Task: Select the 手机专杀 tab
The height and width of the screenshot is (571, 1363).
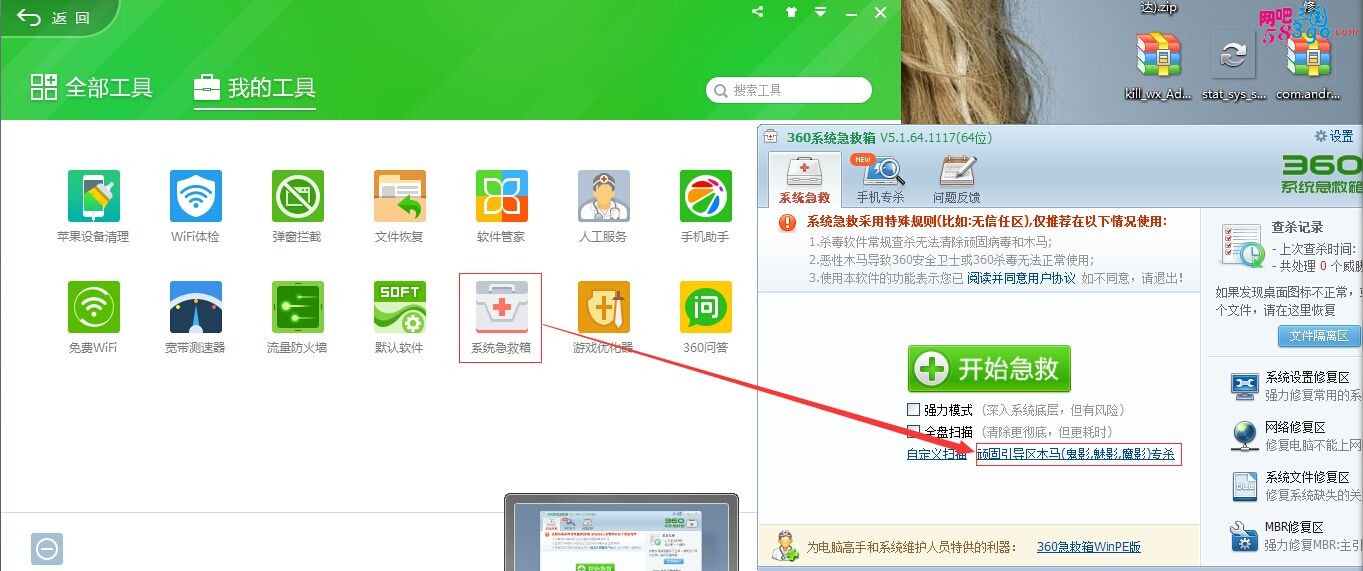Action: click(x=880, y=180)
